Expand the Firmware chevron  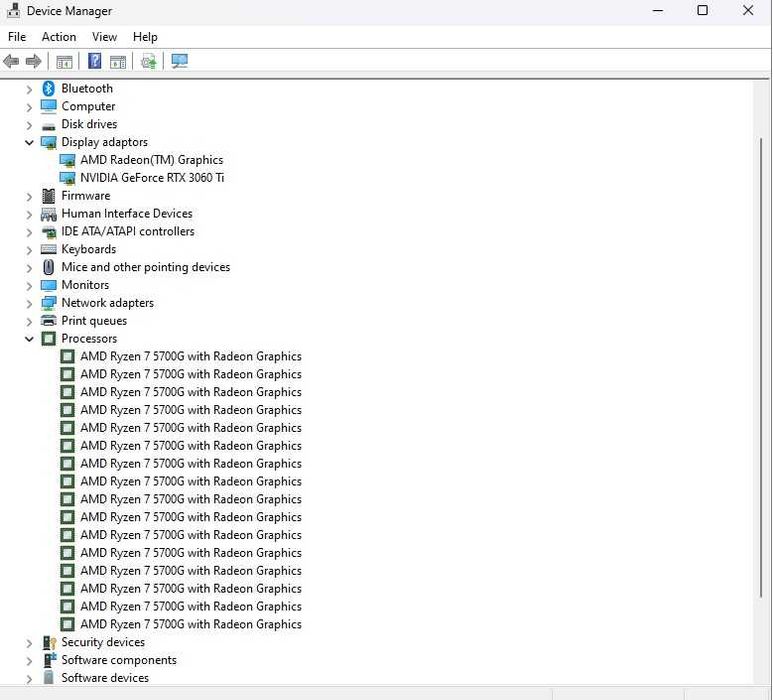coord(29,196)
